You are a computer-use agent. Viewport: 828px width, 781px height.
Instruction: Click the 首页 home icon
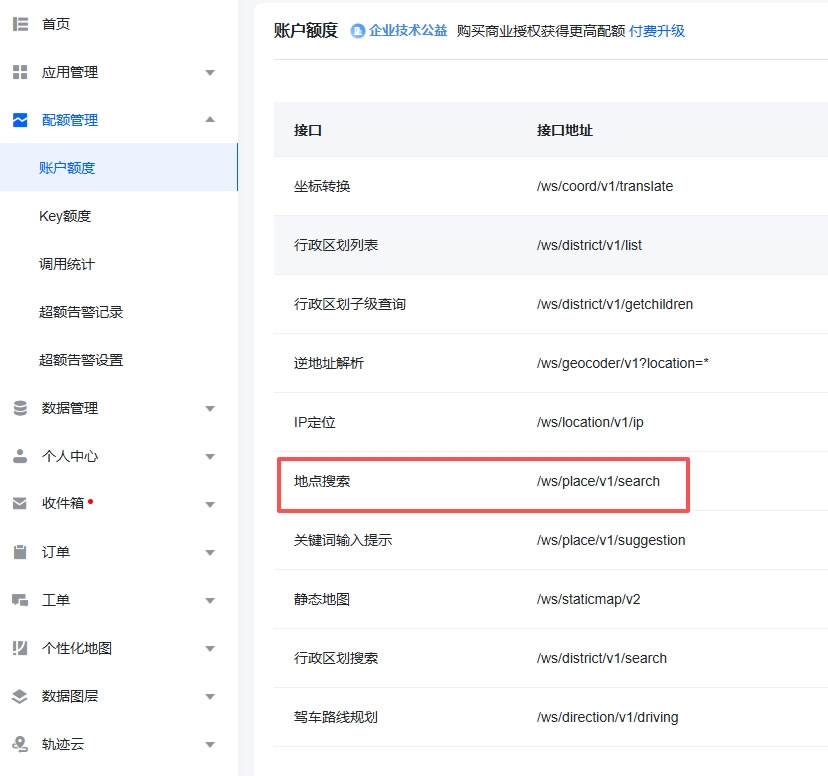20,24
